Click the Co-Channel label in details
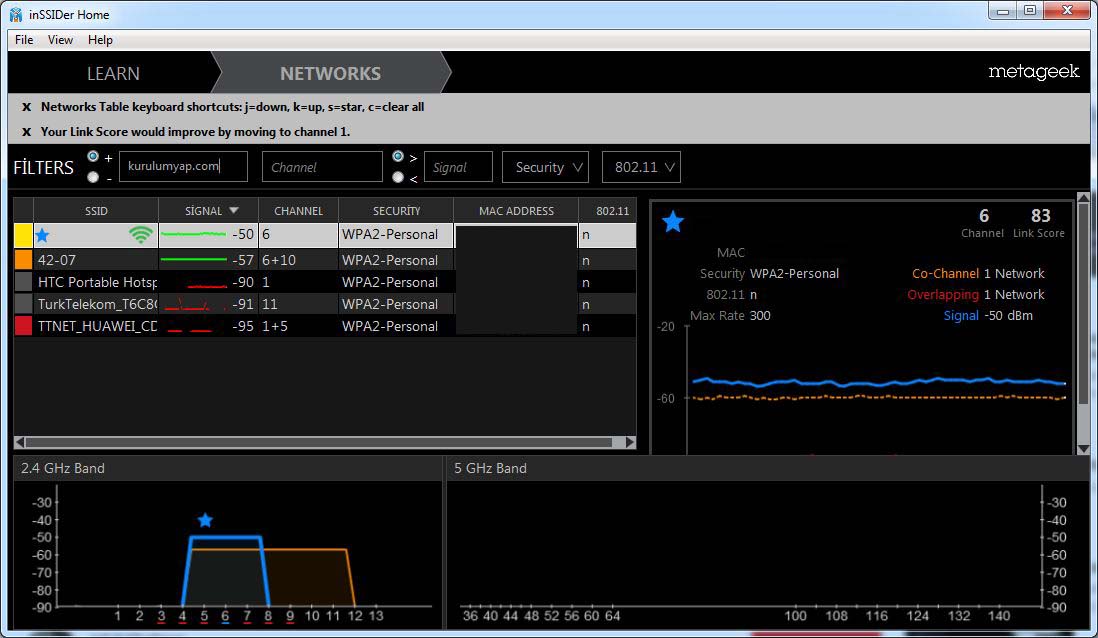Image resolution: width=1098 pixels, height=638 pixels. coord(945,273)
